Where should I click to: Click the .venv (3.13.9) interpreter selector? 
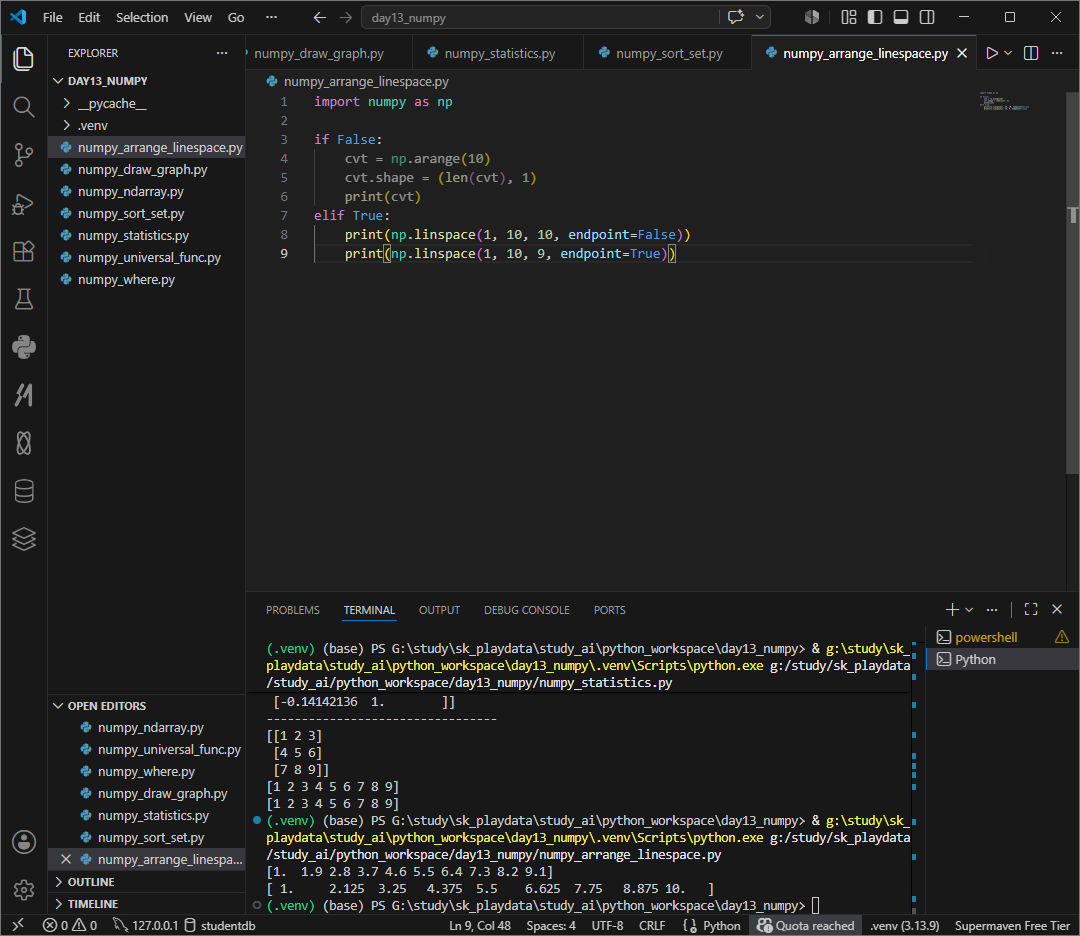(x=904, y=925)
